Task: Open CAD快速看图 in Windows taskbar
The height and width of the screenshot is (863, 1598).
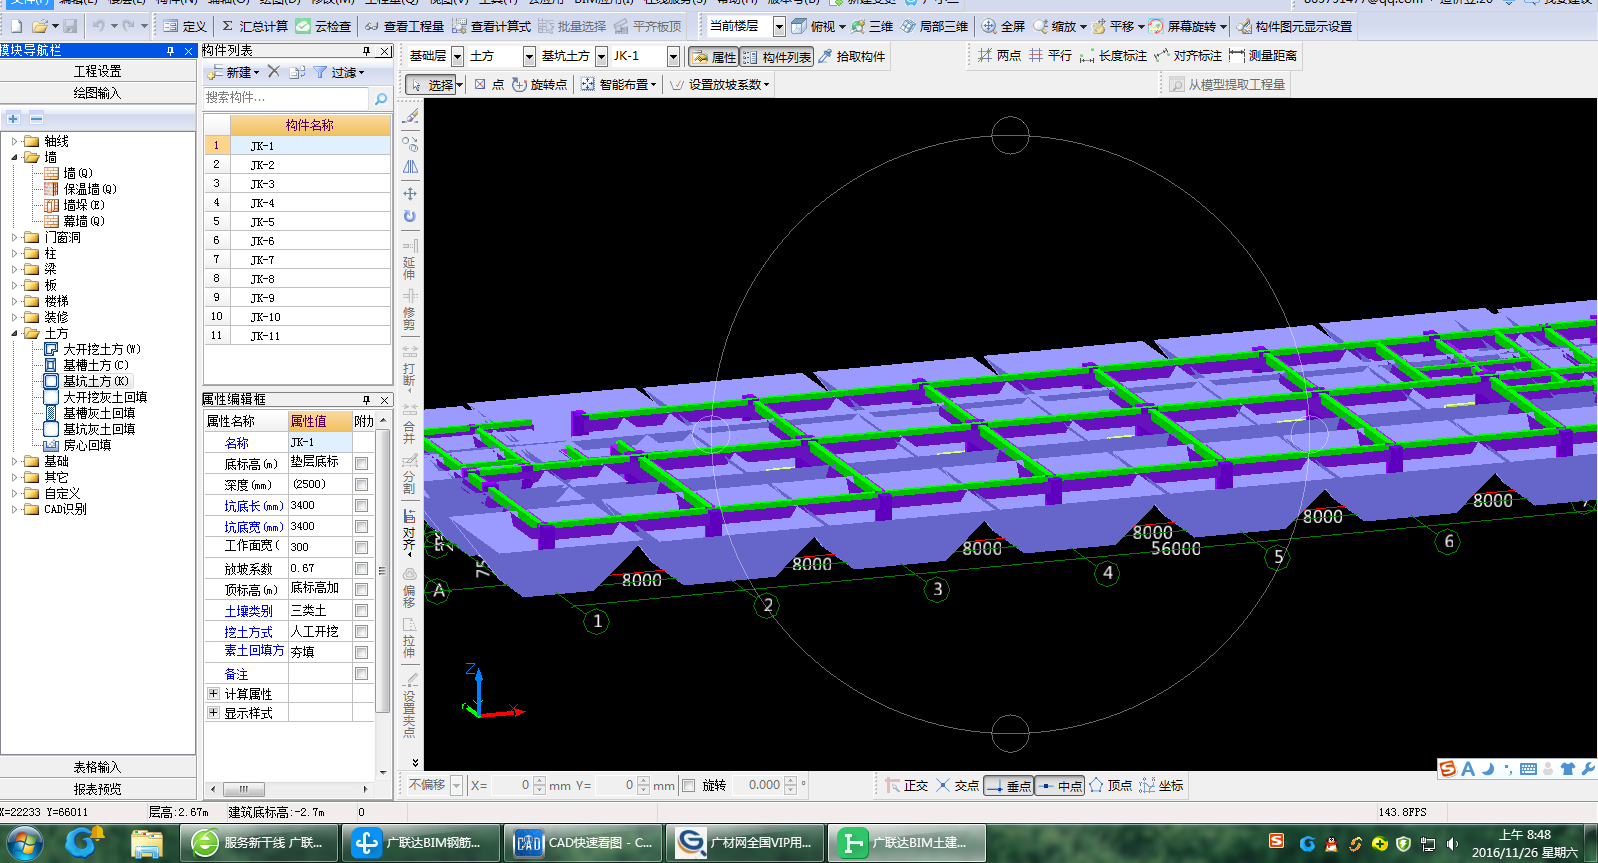Action: (x=584, y=843)
